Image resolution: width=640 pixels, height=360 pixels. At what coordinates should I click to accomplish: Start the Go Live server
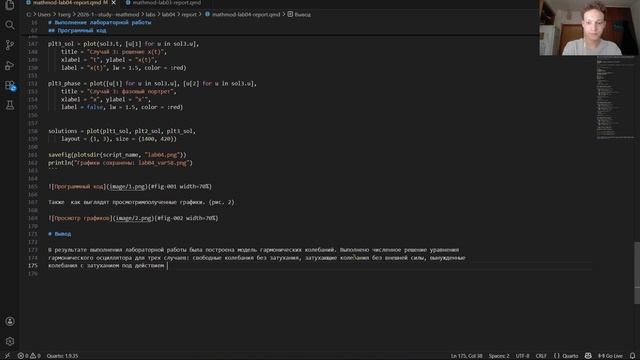610,356
